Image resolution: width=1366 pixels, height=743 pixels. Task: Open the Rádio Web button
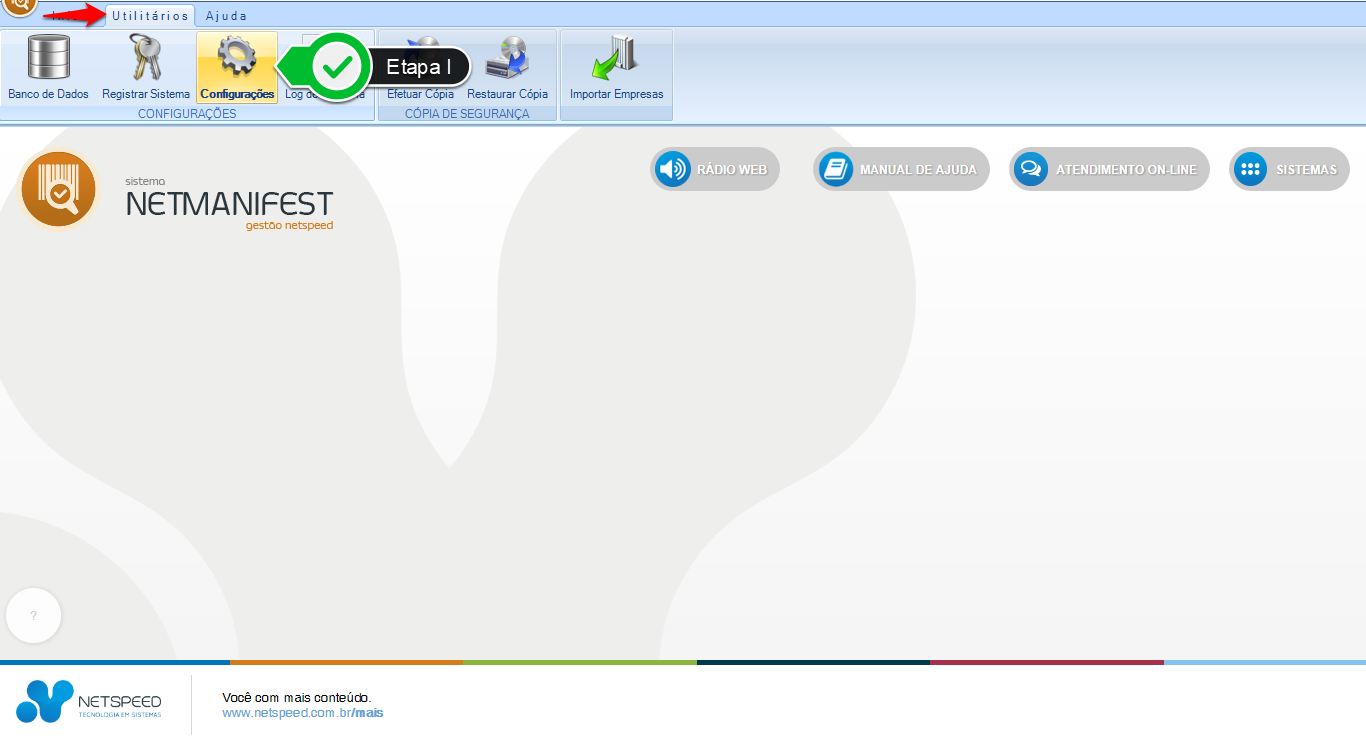[714, 169]
